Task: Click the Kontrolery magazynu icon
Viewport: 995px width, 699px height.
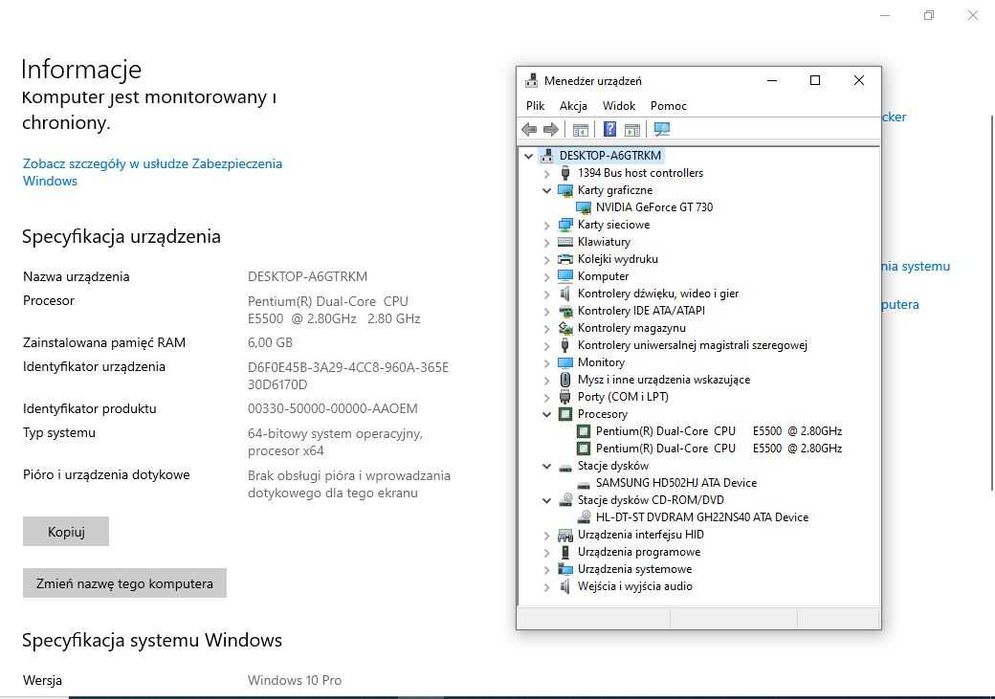Action: 565,328
